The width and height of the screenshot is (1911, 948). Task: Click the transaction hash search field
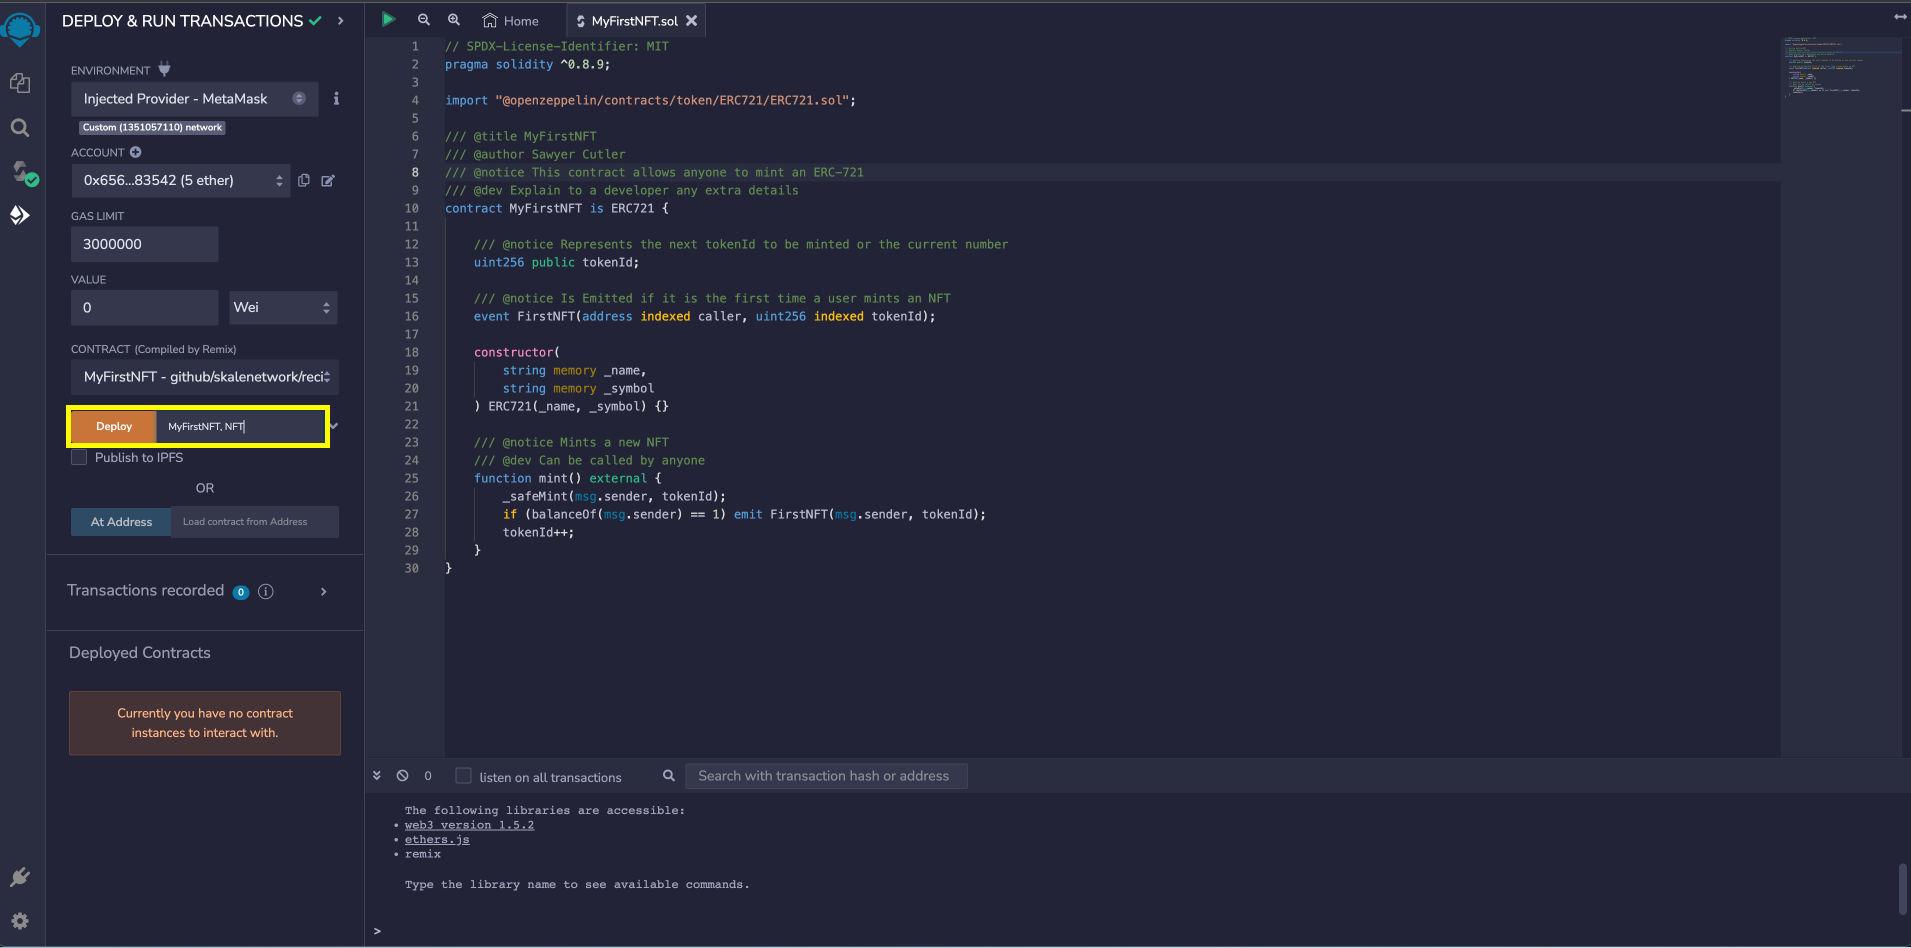point(823,776)
